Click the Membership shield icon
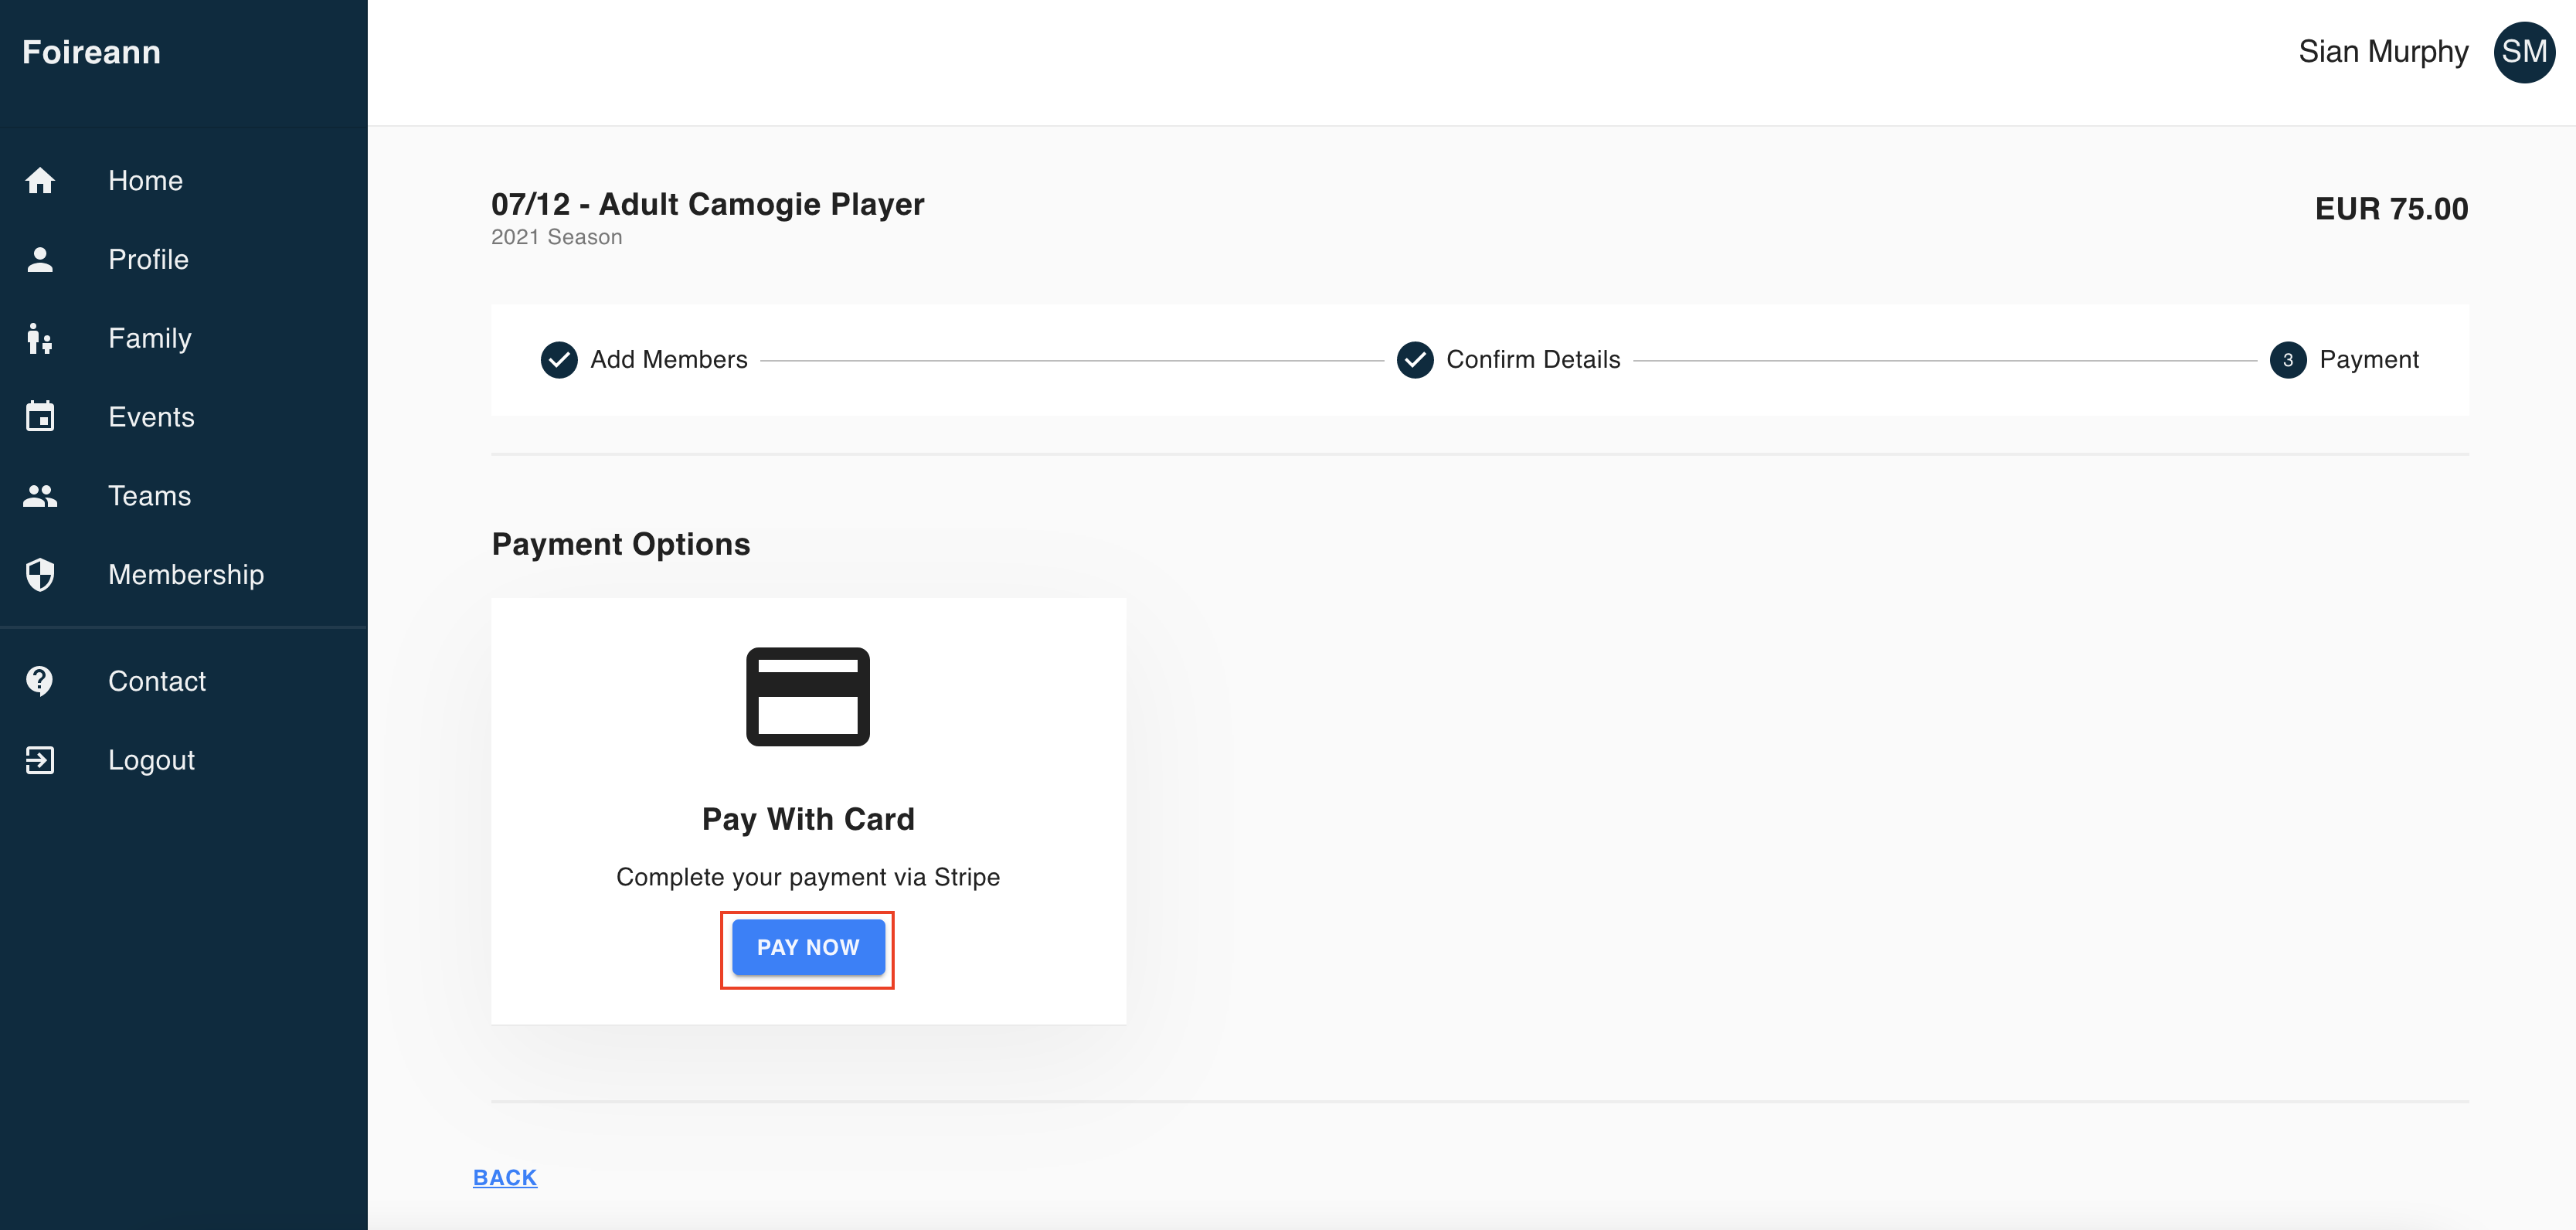 coord(40,574)
